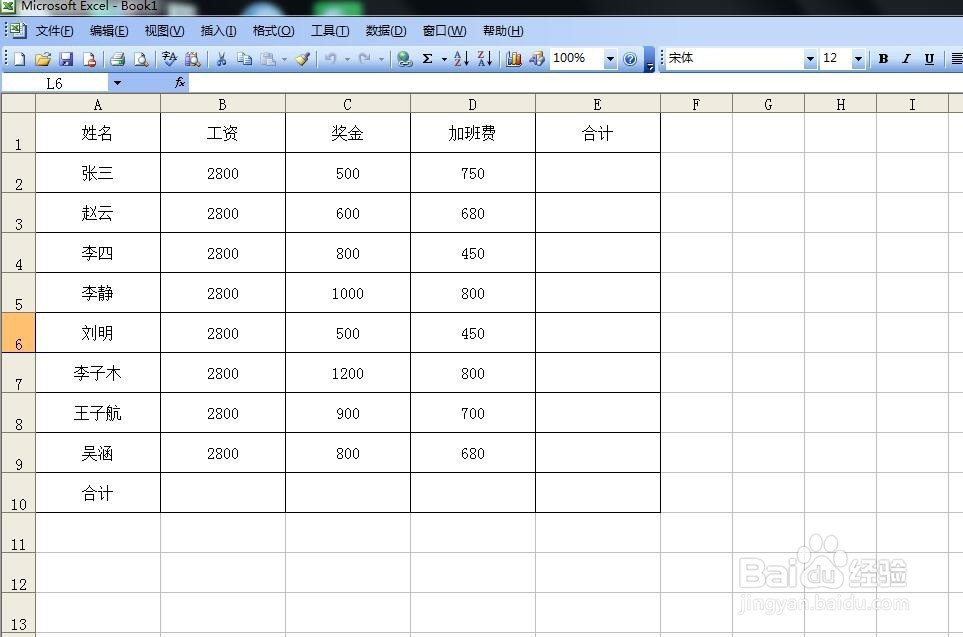Expand the font name dropdown for 宋体

tap(810, 59)
